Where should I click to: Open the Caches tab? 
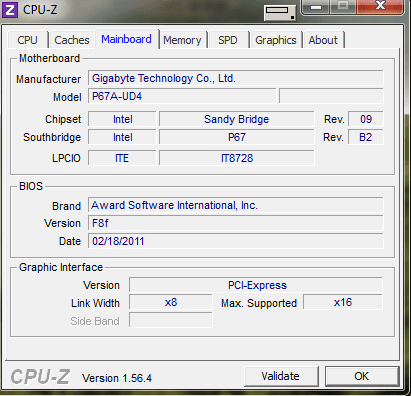pyautogui.click(x=72, y=40)
